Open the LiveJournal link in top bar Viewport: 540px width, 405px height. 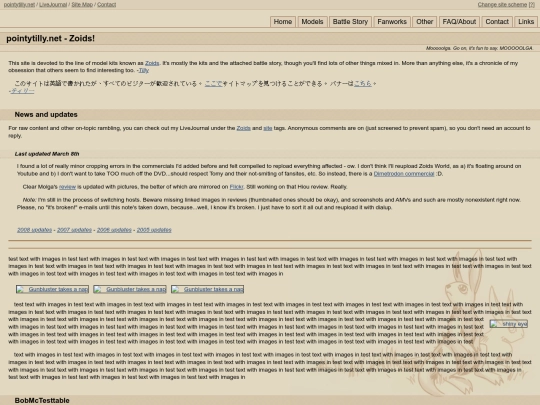pos(53,4)
